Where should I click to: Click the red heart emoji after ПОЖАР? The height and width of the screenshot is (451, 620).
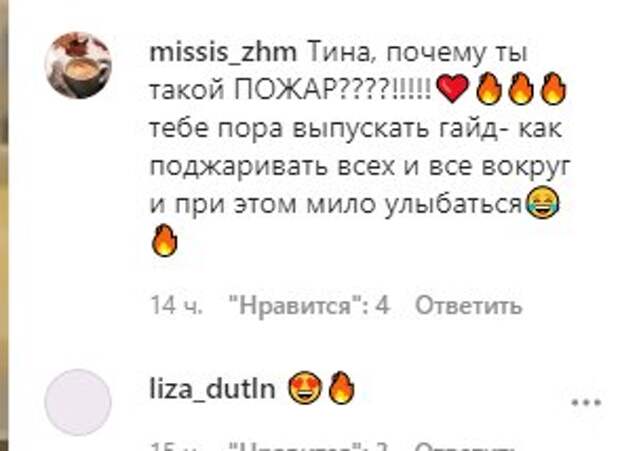(452, 89)
